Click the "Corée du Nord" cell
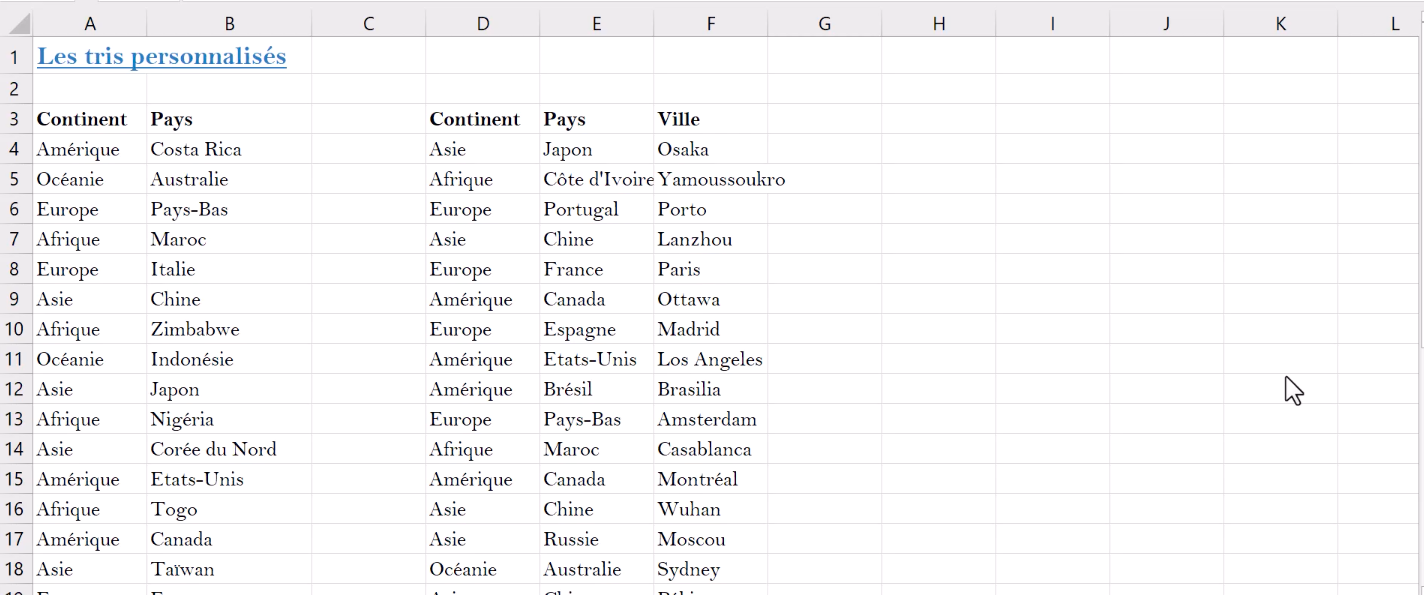 [x=213, y=449]
